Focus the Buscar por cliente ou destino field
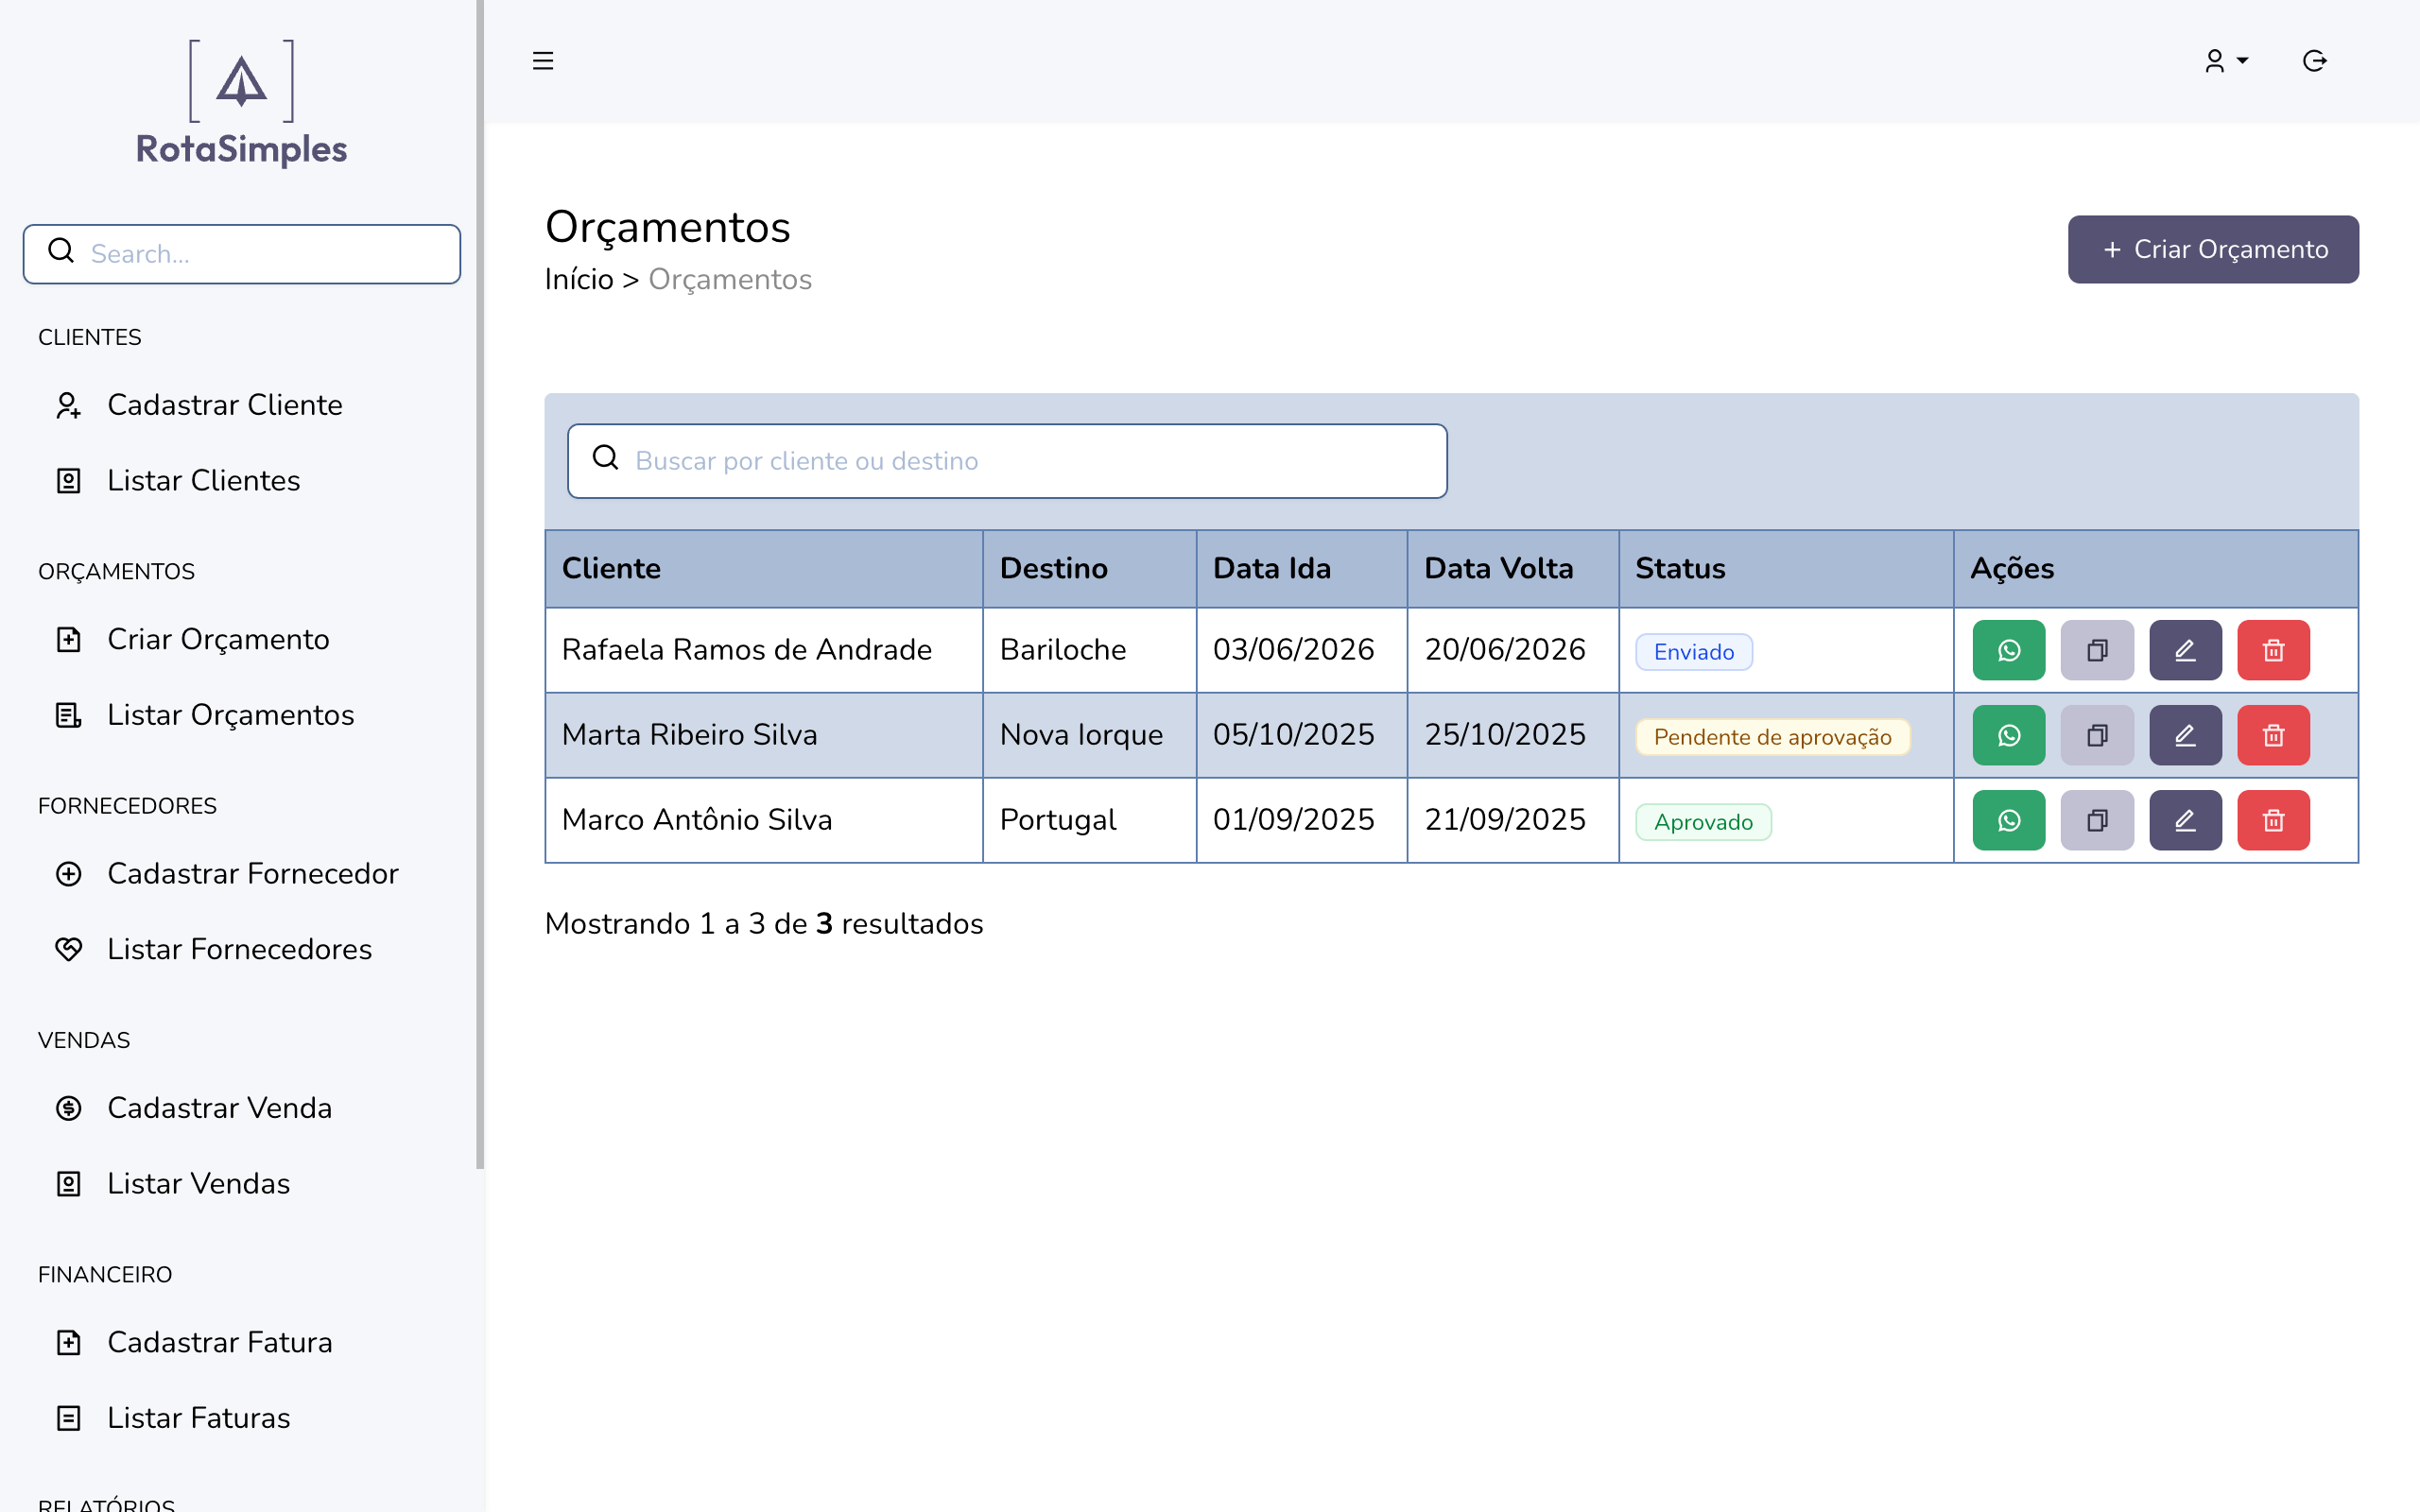Viewport: 2420px width, 1512px height. (x=1007, y=461)
